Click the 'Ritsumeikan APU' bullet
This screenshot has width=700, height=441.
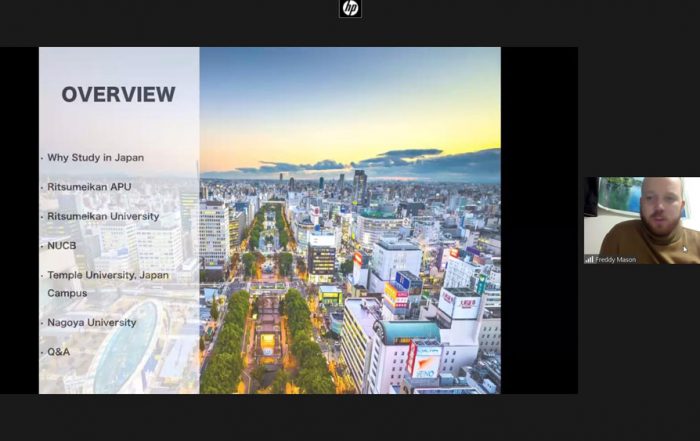click(89, 187)
